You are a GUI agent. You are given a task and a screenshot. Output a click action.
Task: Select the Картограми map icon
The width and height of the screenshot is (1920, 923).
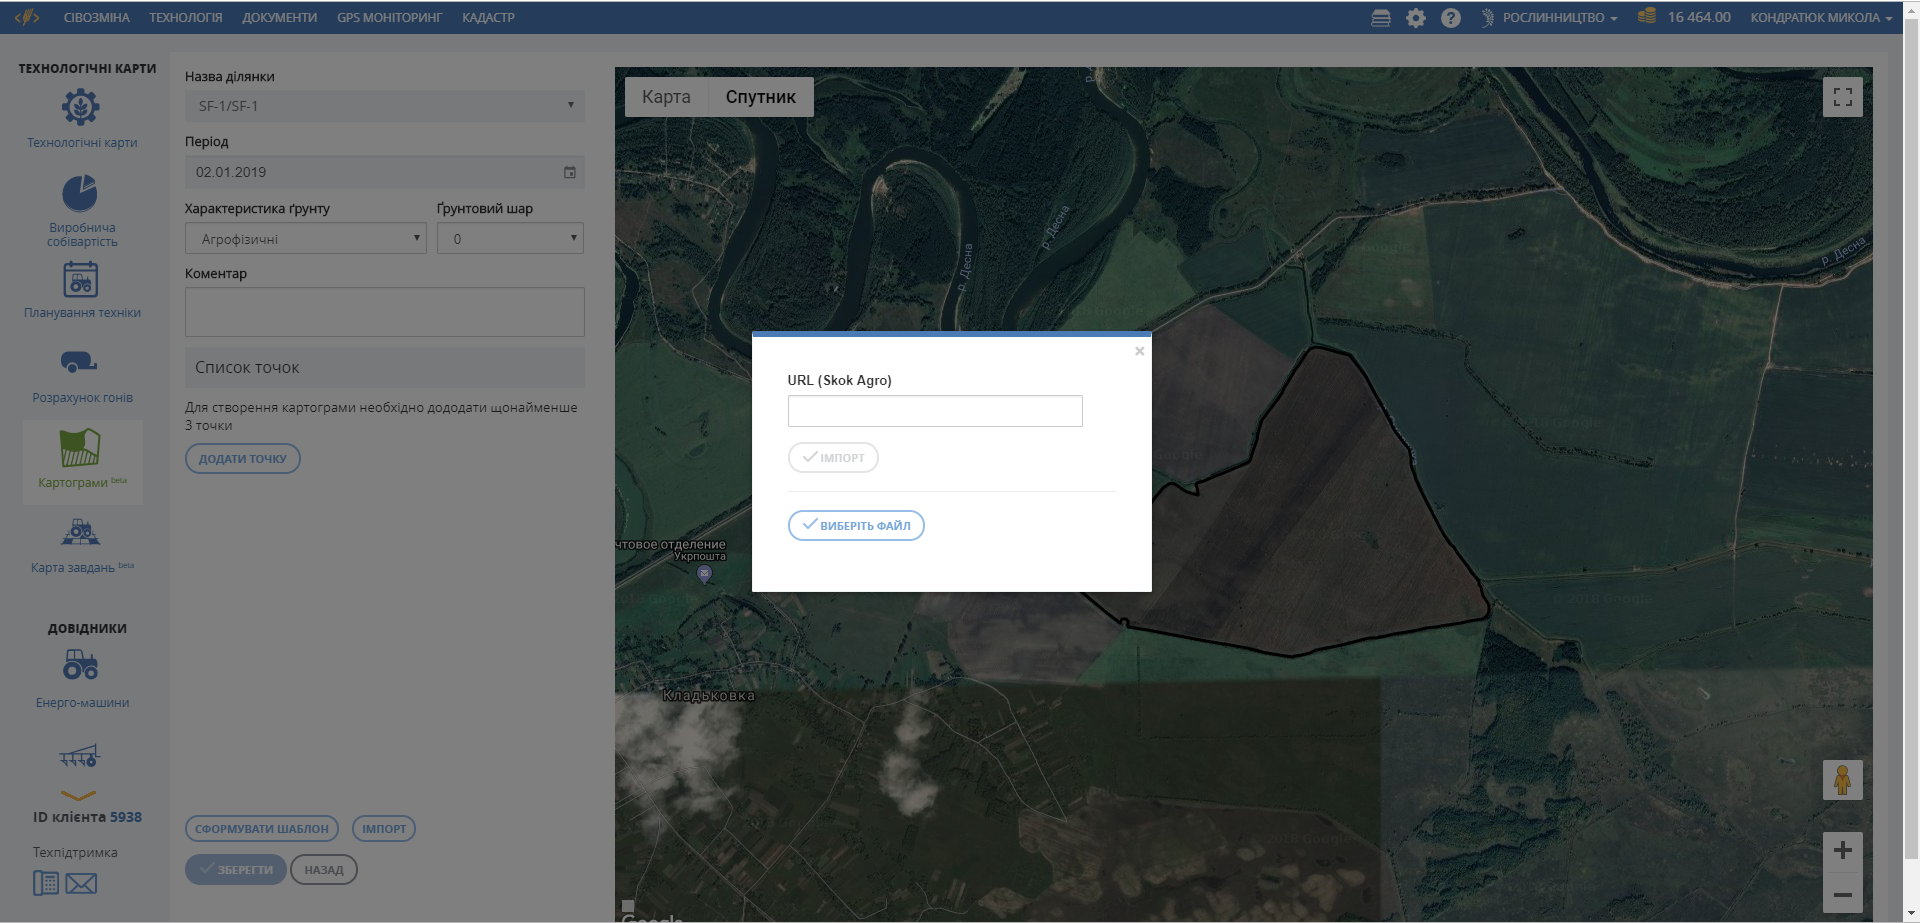pos(80,448)
